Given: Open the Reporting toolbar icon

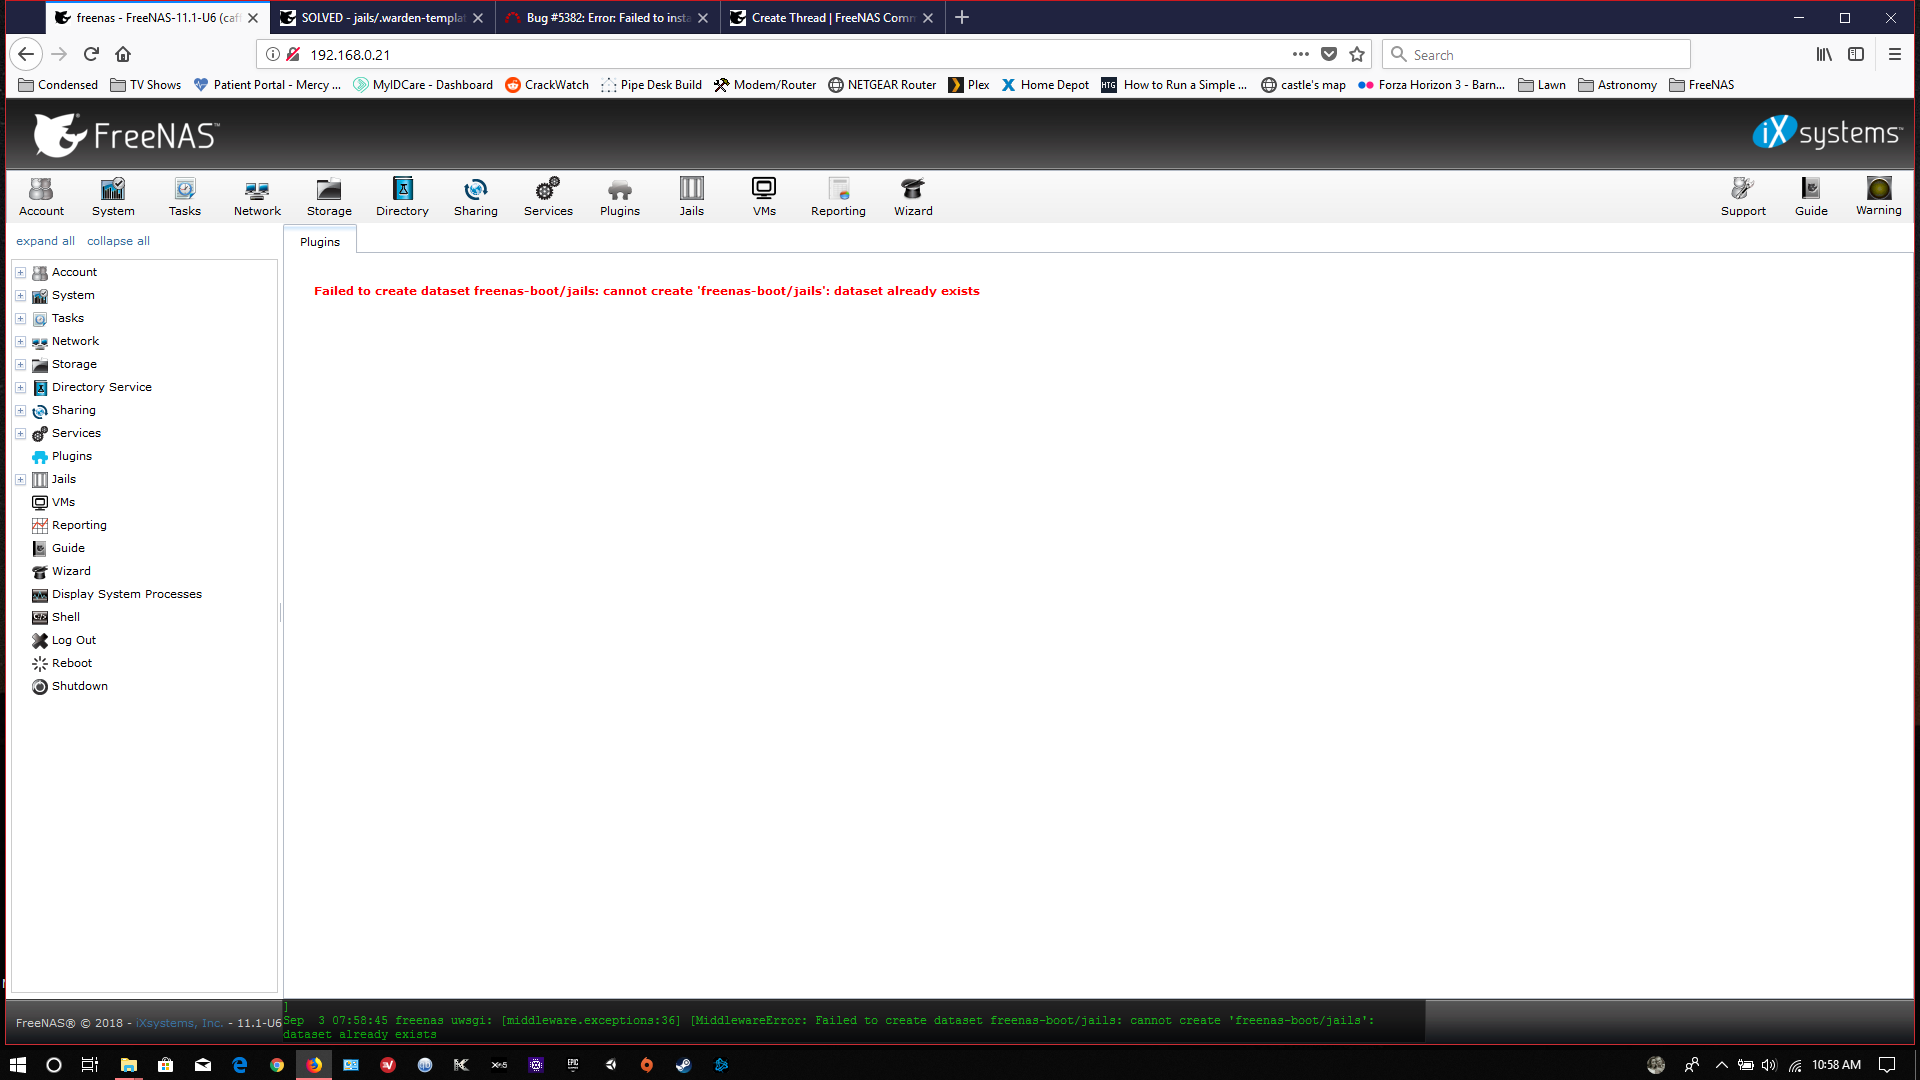Looking at the screenshot, I should [838, 197].
